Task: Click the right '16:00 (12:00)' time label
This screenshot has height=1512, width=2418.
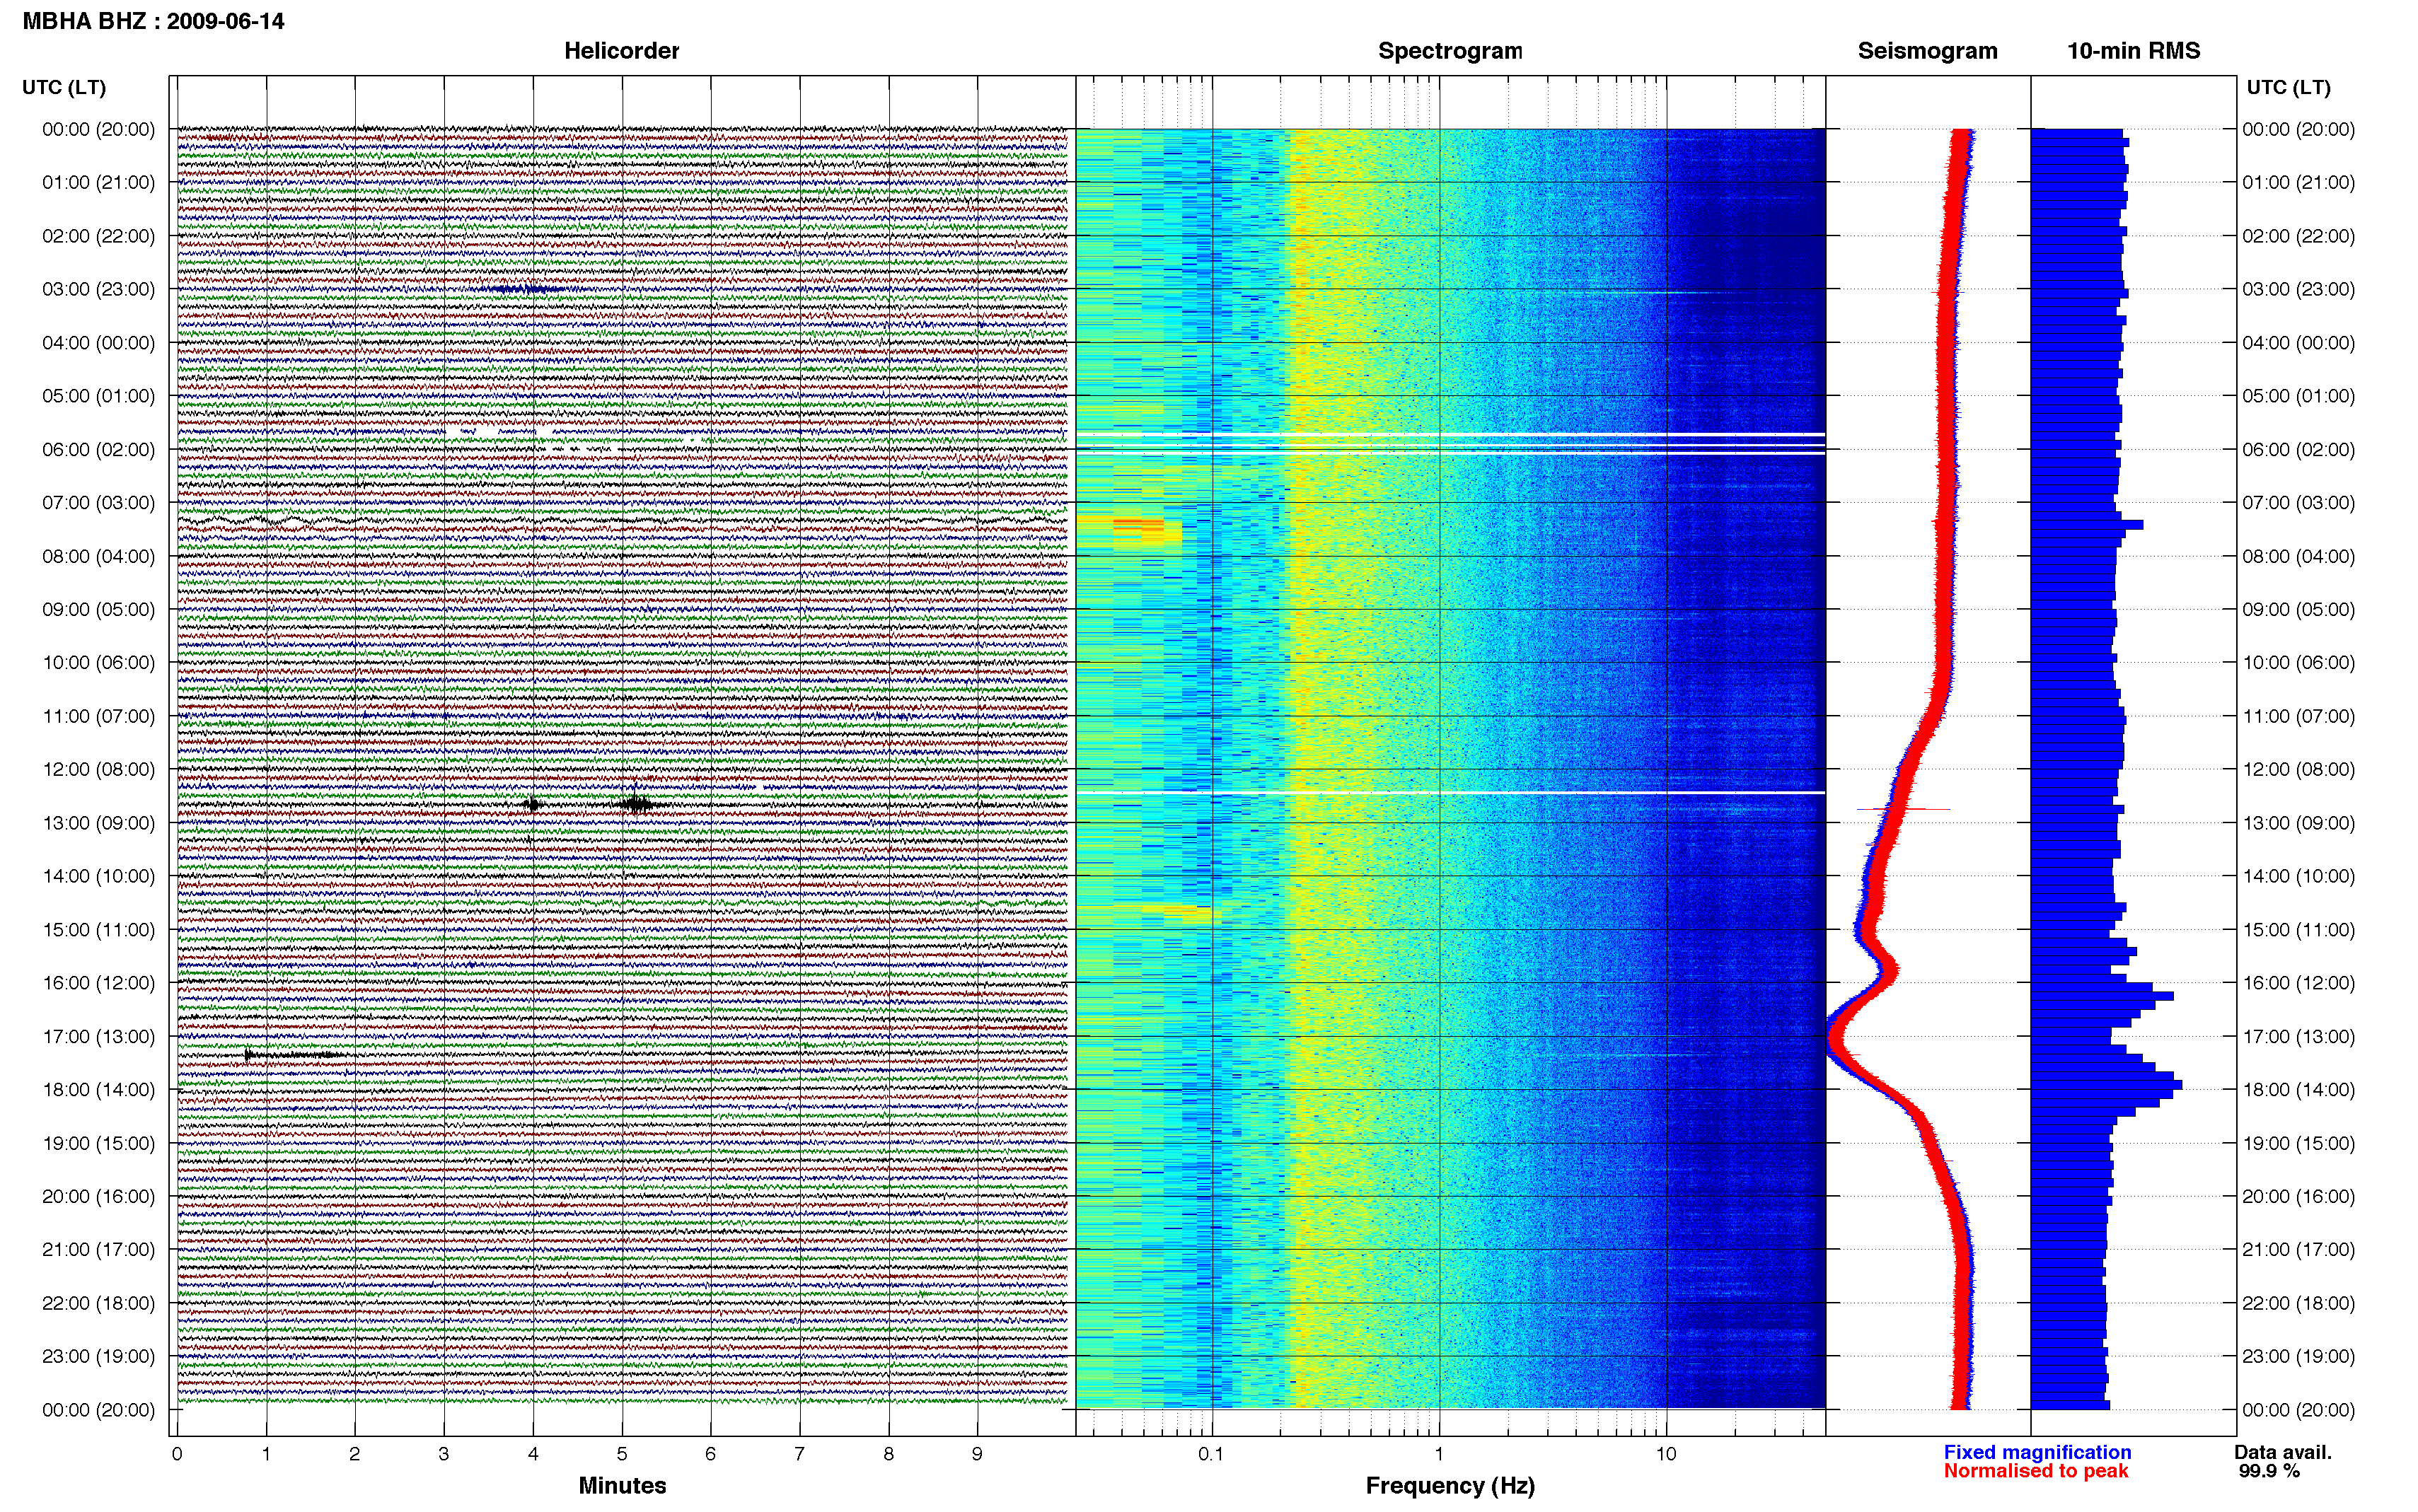Action: click(2298, 983)
